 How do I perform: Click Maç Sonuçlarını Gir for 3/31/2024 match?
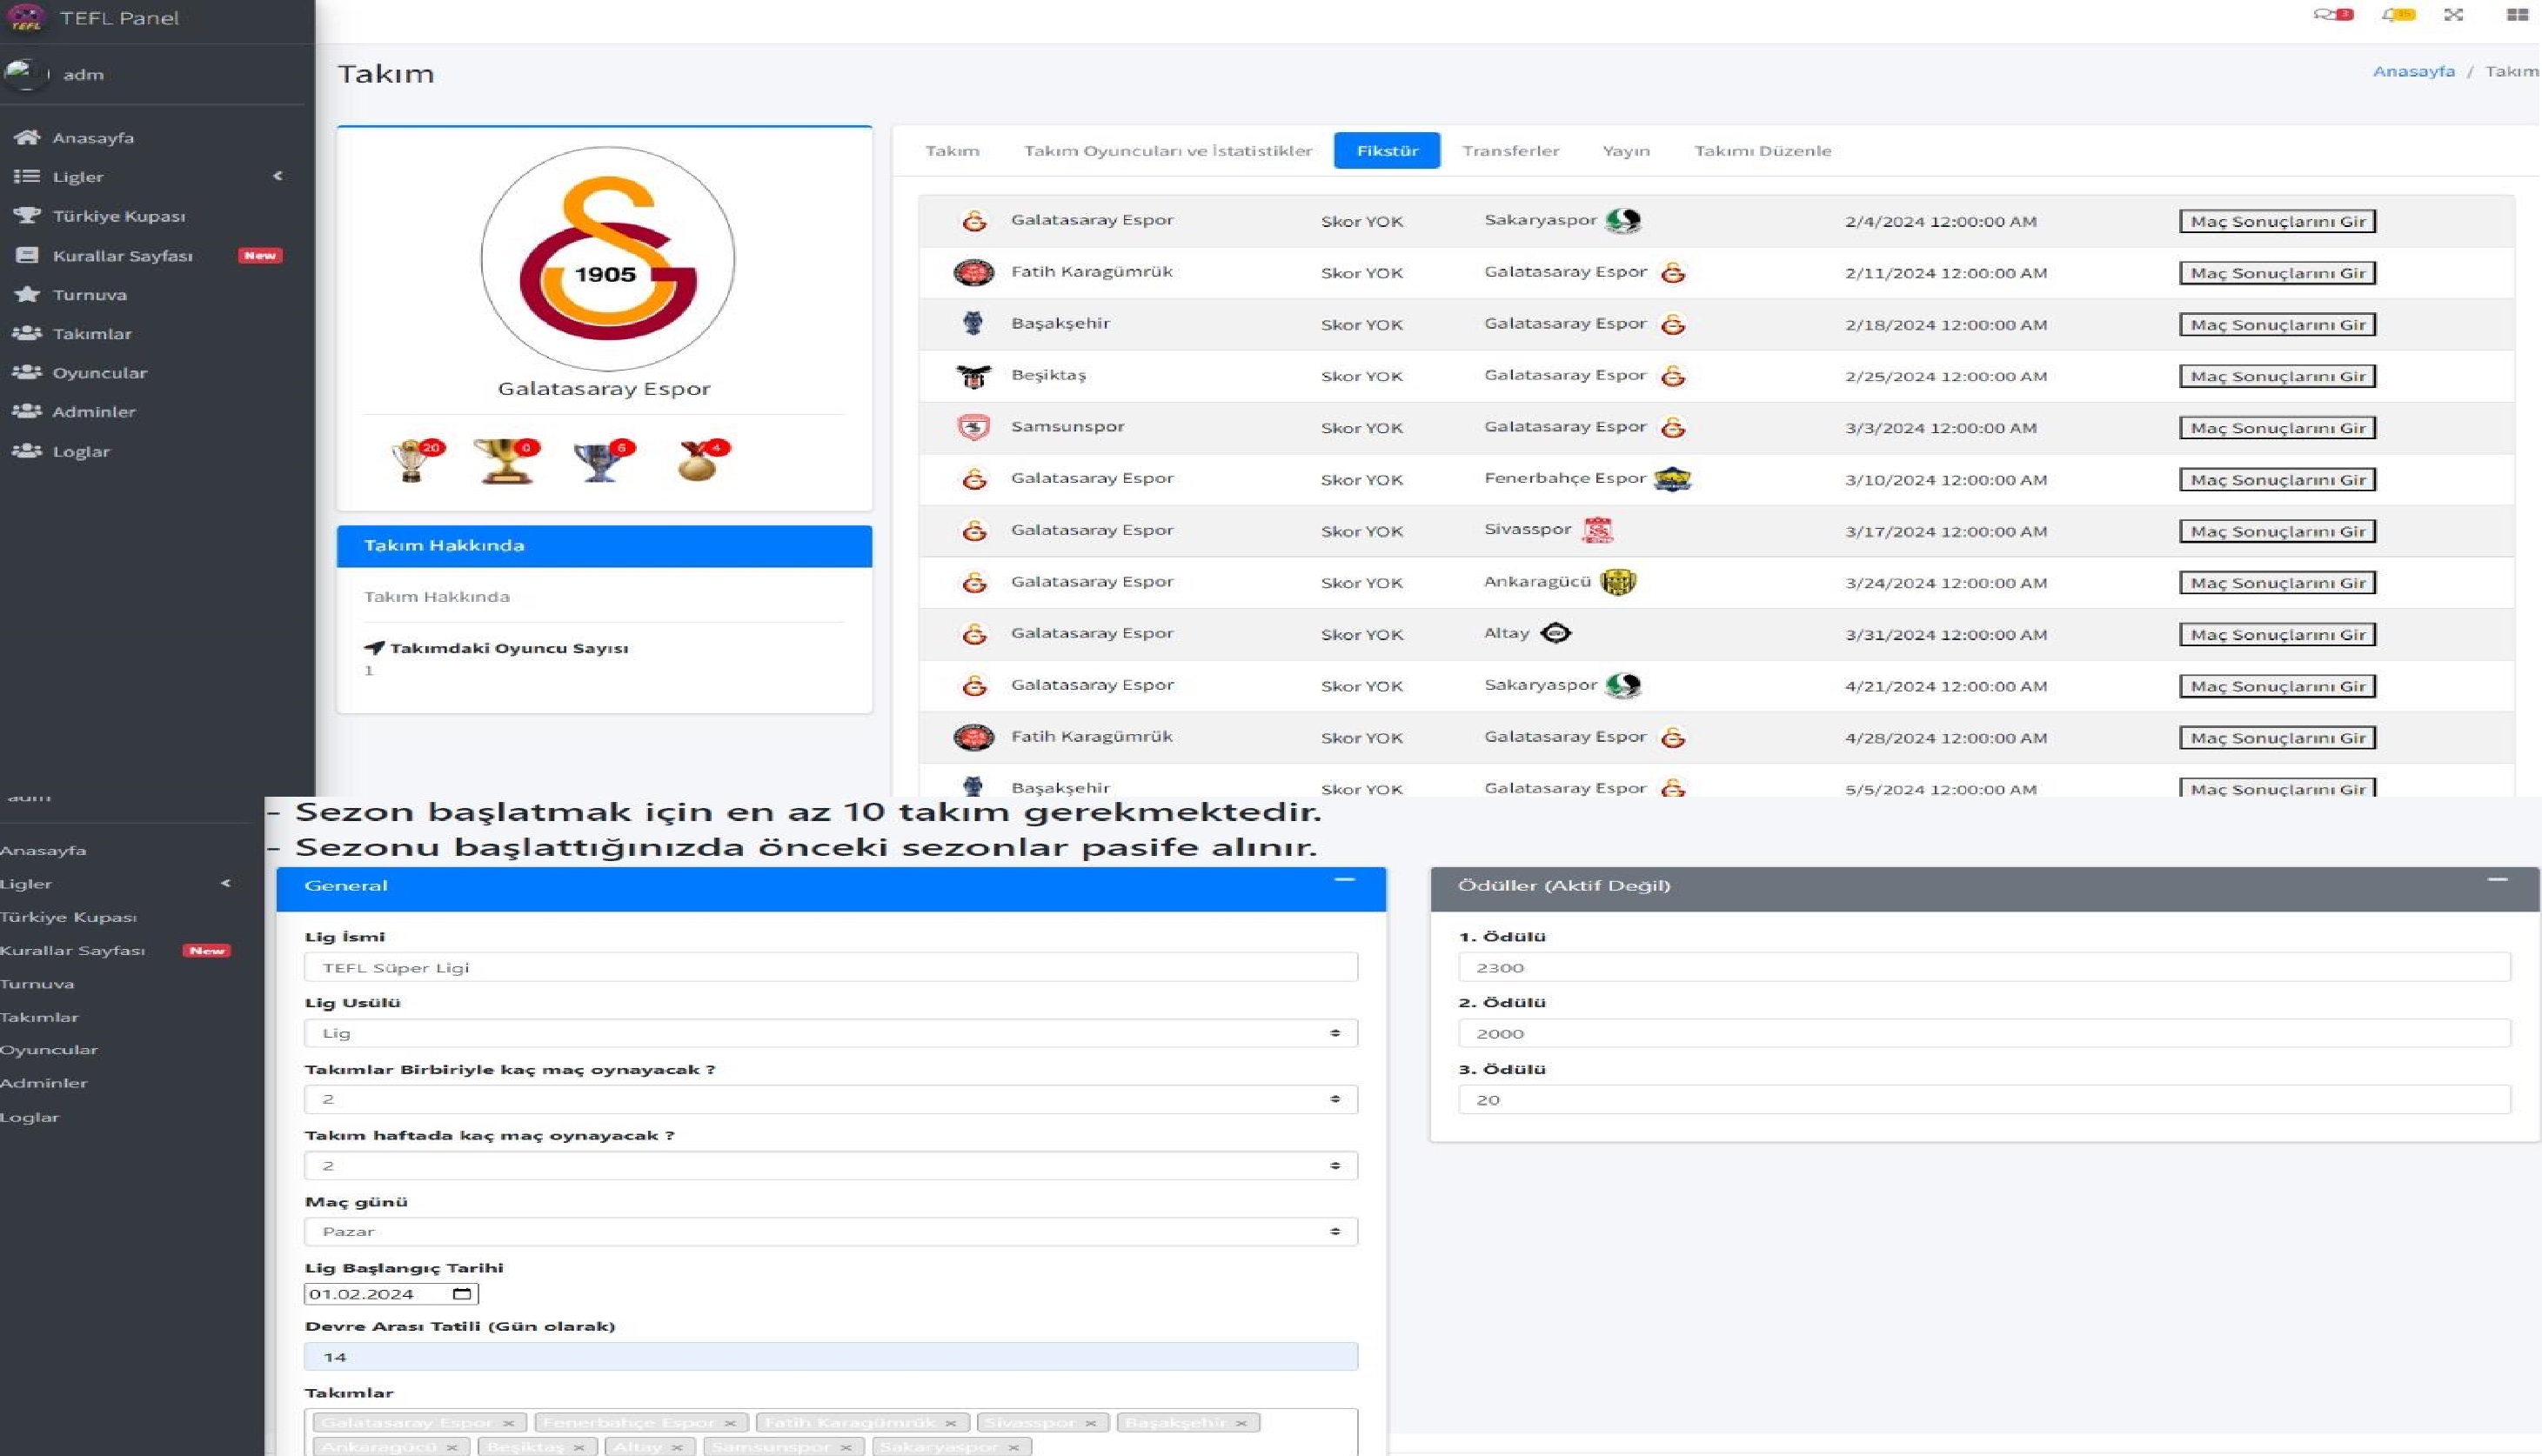point(2277,634)
